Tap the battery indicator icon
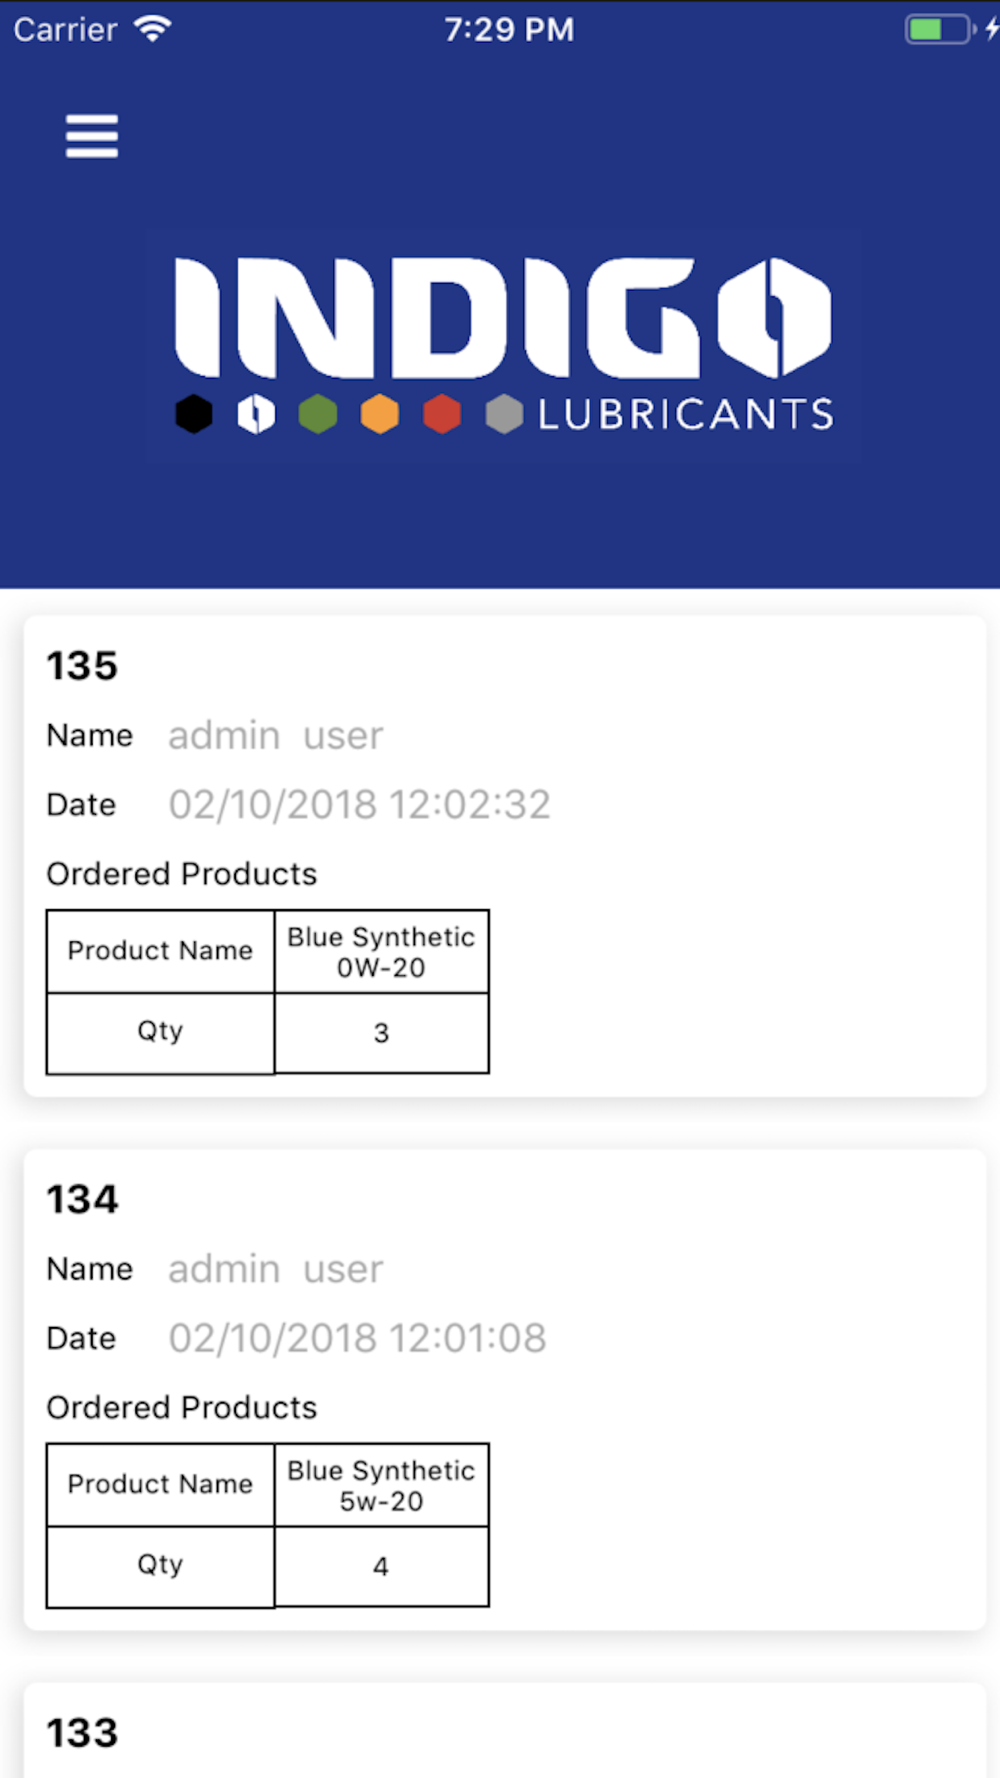Screen dimensions: 1000x1778 (940, 29)
